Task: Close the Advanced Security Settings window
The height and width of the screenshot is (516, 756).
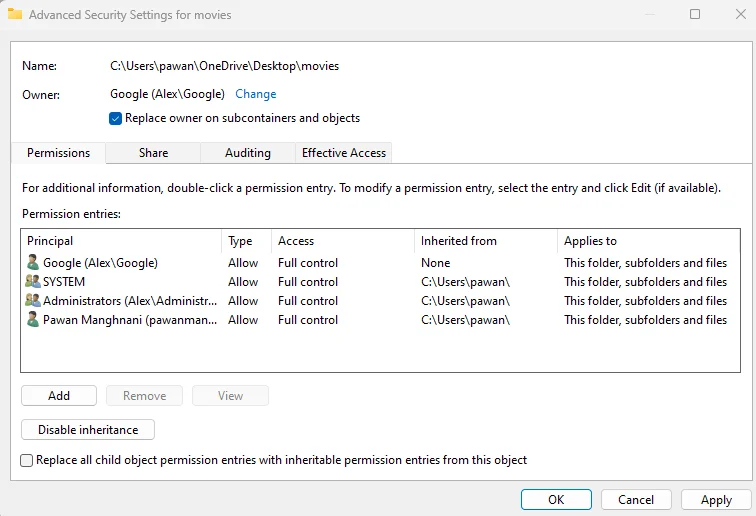Action: coord(741,14)
